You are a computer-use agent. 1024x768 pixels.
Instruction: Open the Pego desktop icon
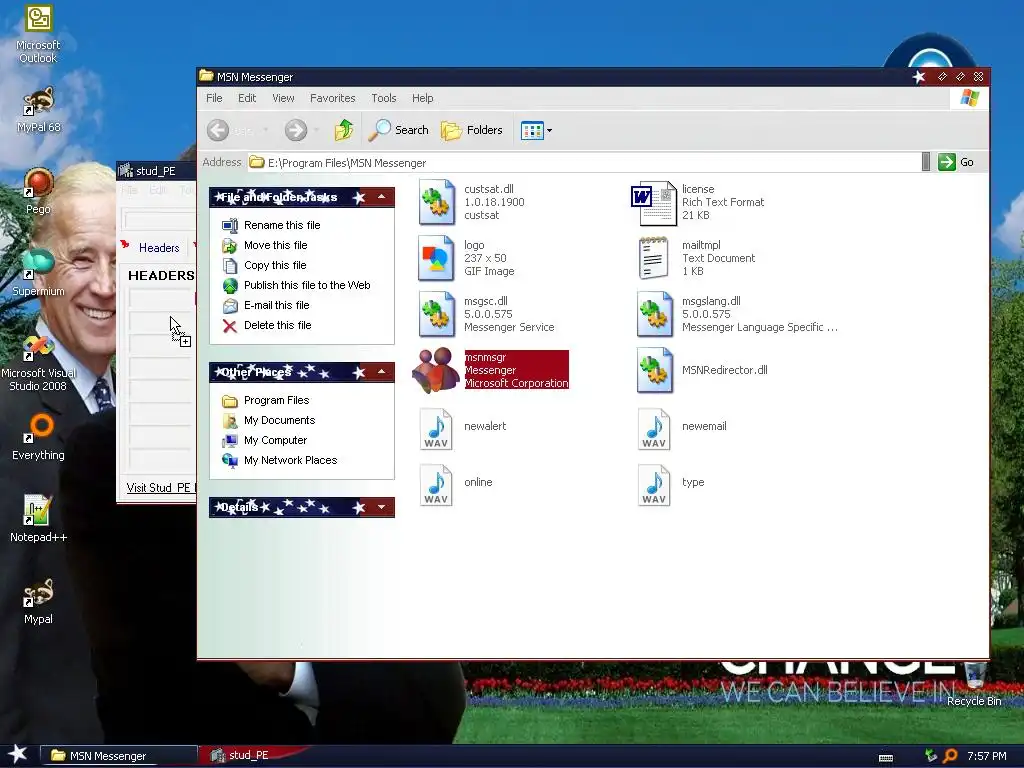pyautogui.click(x=38, y=191)
